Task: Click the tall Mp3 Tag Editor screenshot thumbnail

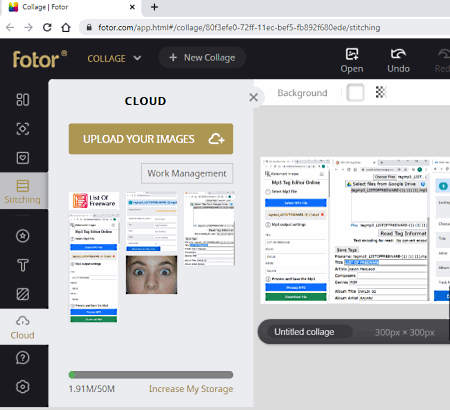Action: [x=94, y=268]
